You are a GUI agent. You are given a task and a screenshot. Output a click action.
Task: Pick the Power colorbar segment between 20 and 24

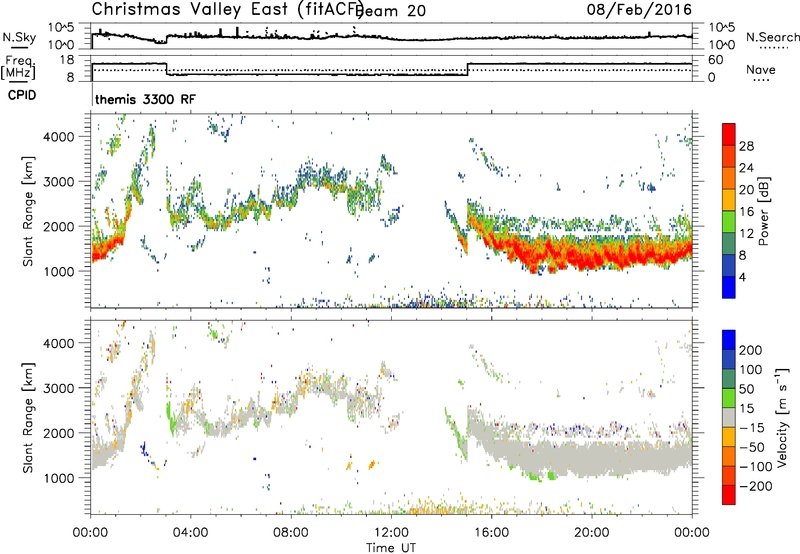pyautogui.click(x=729, y=178)
